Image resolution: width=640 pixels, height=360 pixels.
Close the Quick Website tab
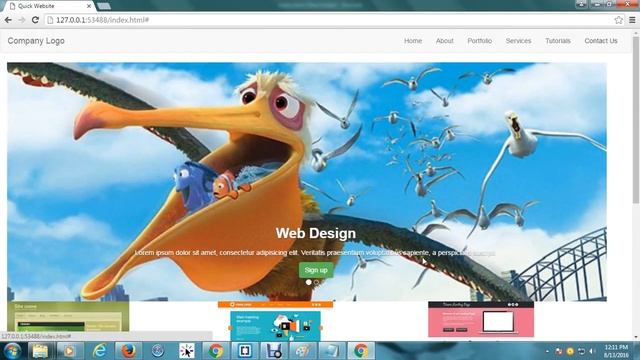[89, 6]
